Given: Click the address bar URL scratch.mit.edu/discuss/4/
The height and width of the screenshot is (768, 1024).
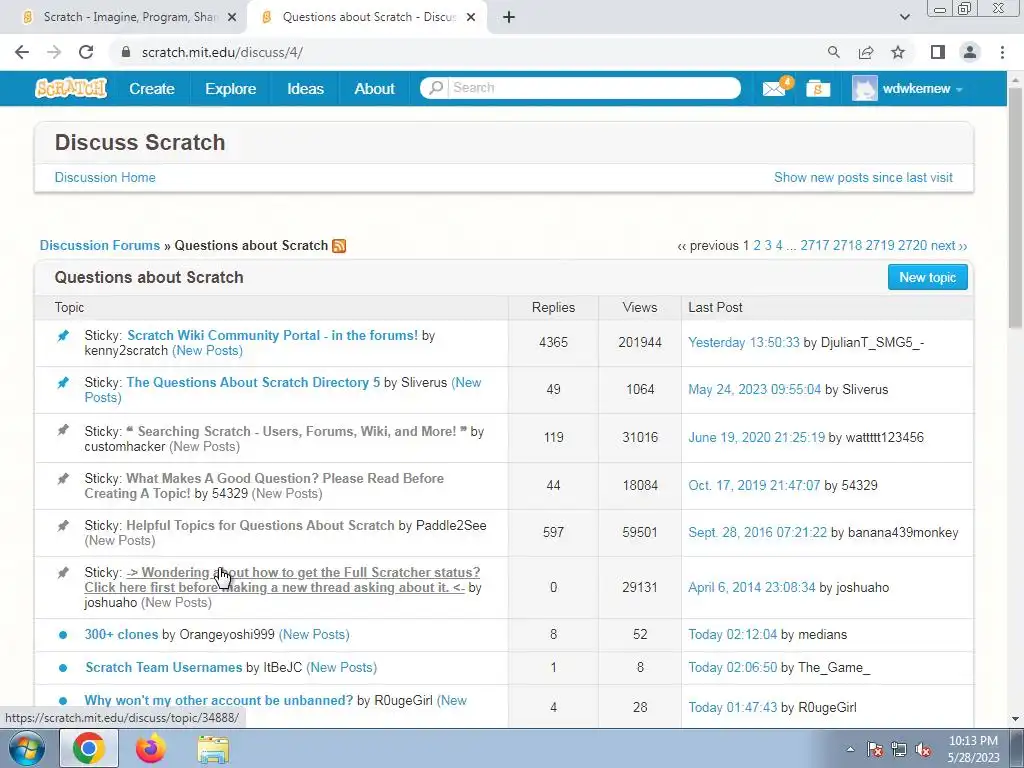Looking at the screenshot, I should point(222,52).
